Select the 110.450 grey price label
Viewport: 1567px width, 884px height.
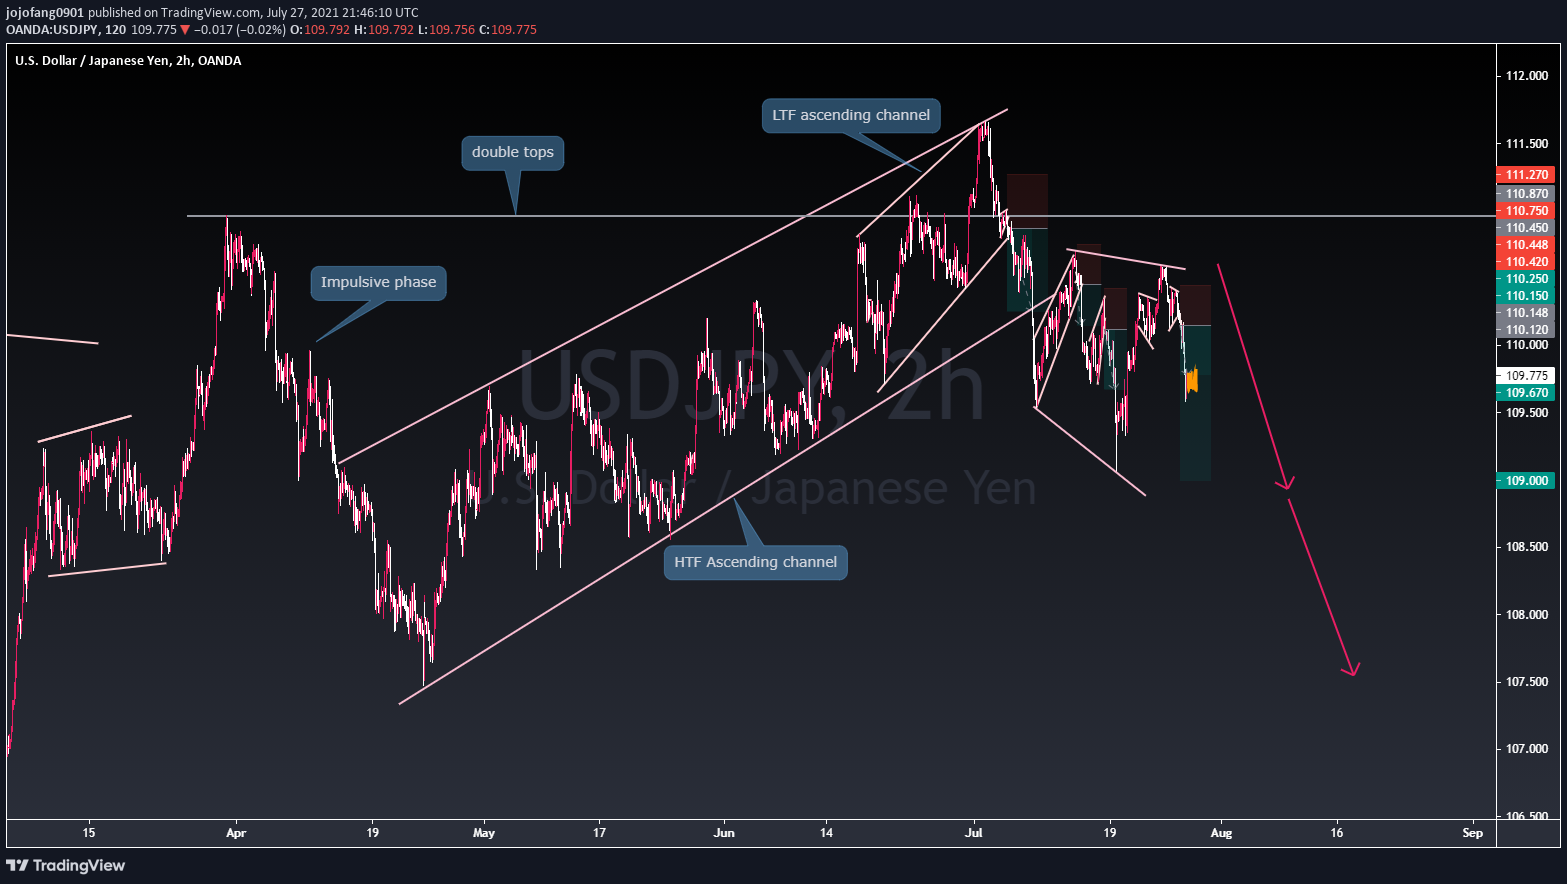(1525, 227)
